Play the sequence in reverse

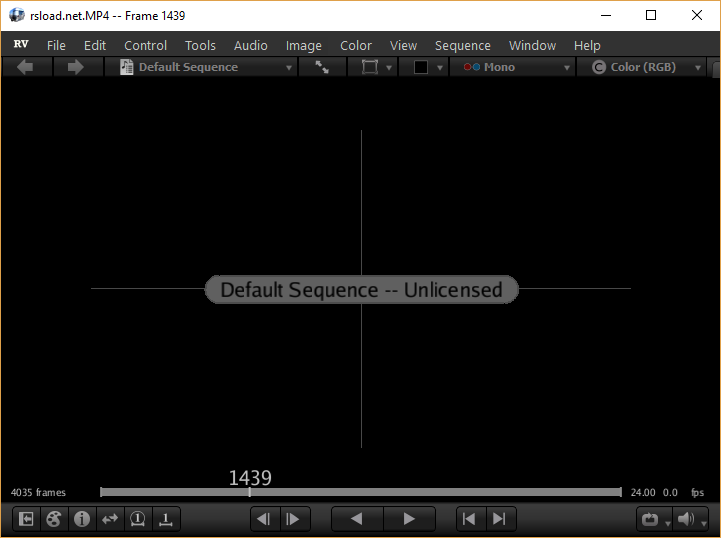[357, 519]
